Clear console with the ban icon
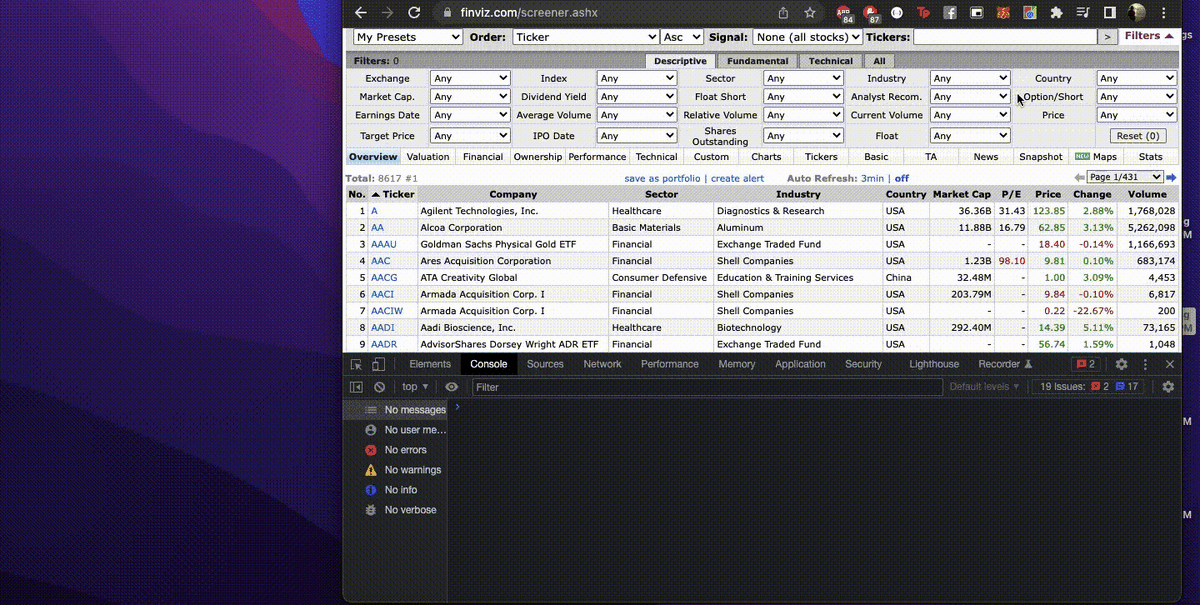The width and height of the screenshot is (1200, 605). coord(380,387)
